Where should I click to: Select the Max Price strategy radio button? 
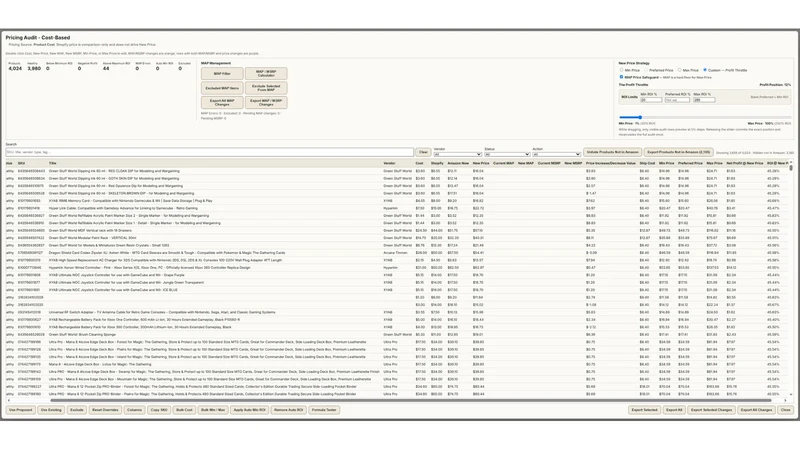tap(680, 70)
